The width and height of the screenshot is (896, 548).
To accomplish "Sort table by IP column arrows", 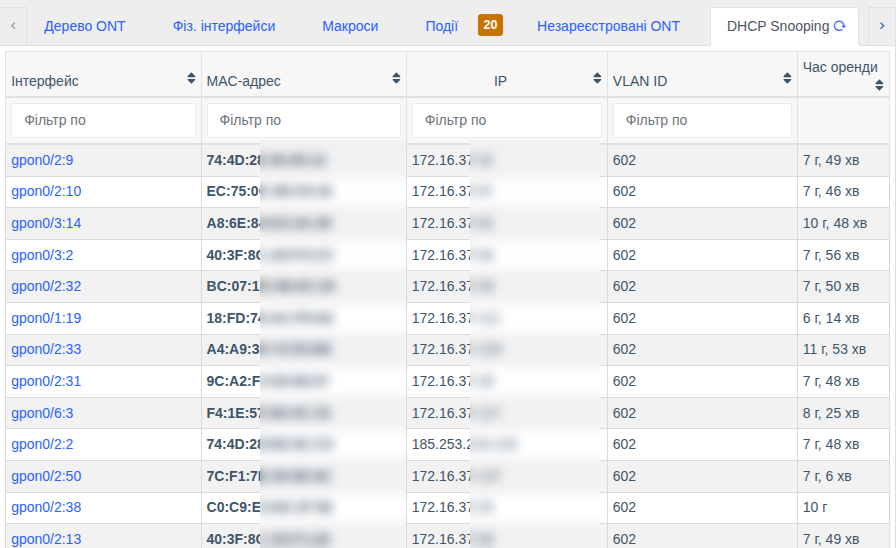I will point(597,79).
